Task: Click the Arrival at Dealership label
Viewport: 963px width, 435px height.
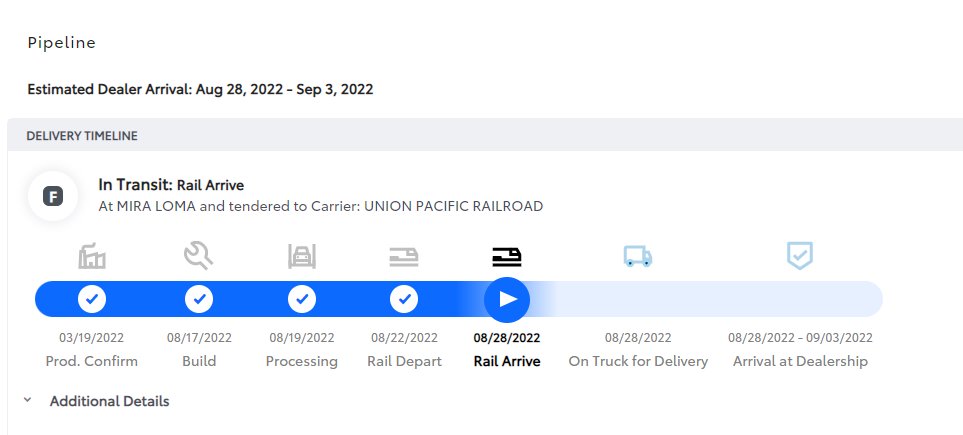Action: pyautogui.click(x=800, y=361)
